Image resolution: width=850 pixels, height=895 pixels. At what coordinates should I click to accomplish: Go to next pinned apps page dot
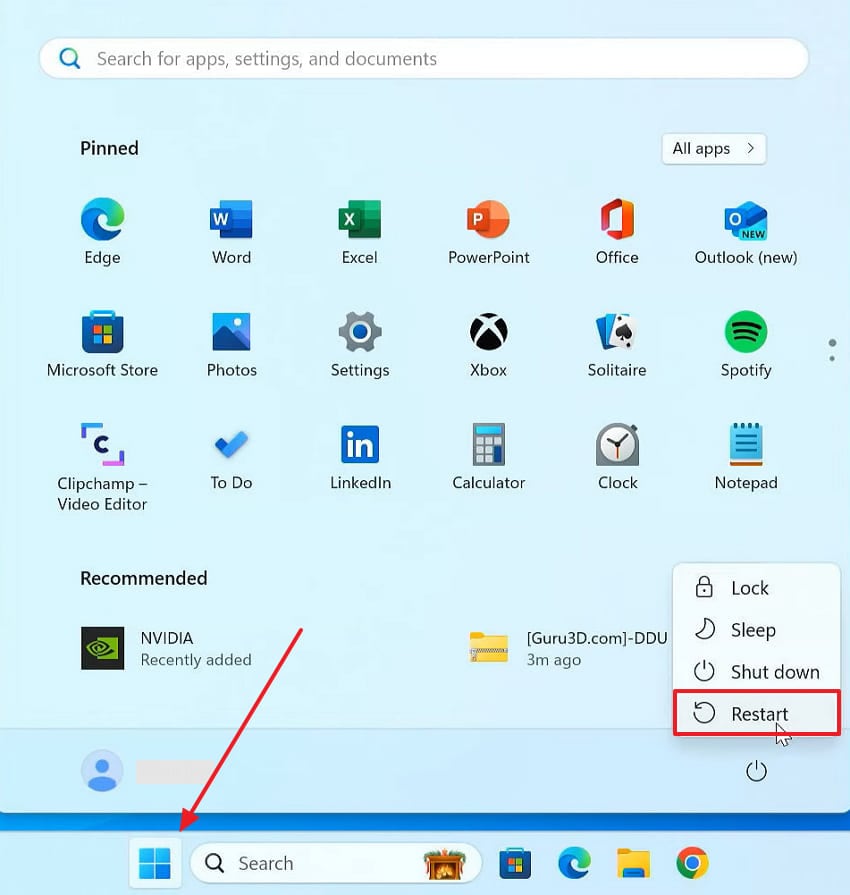pyautogui.click(x=832, y=358)
